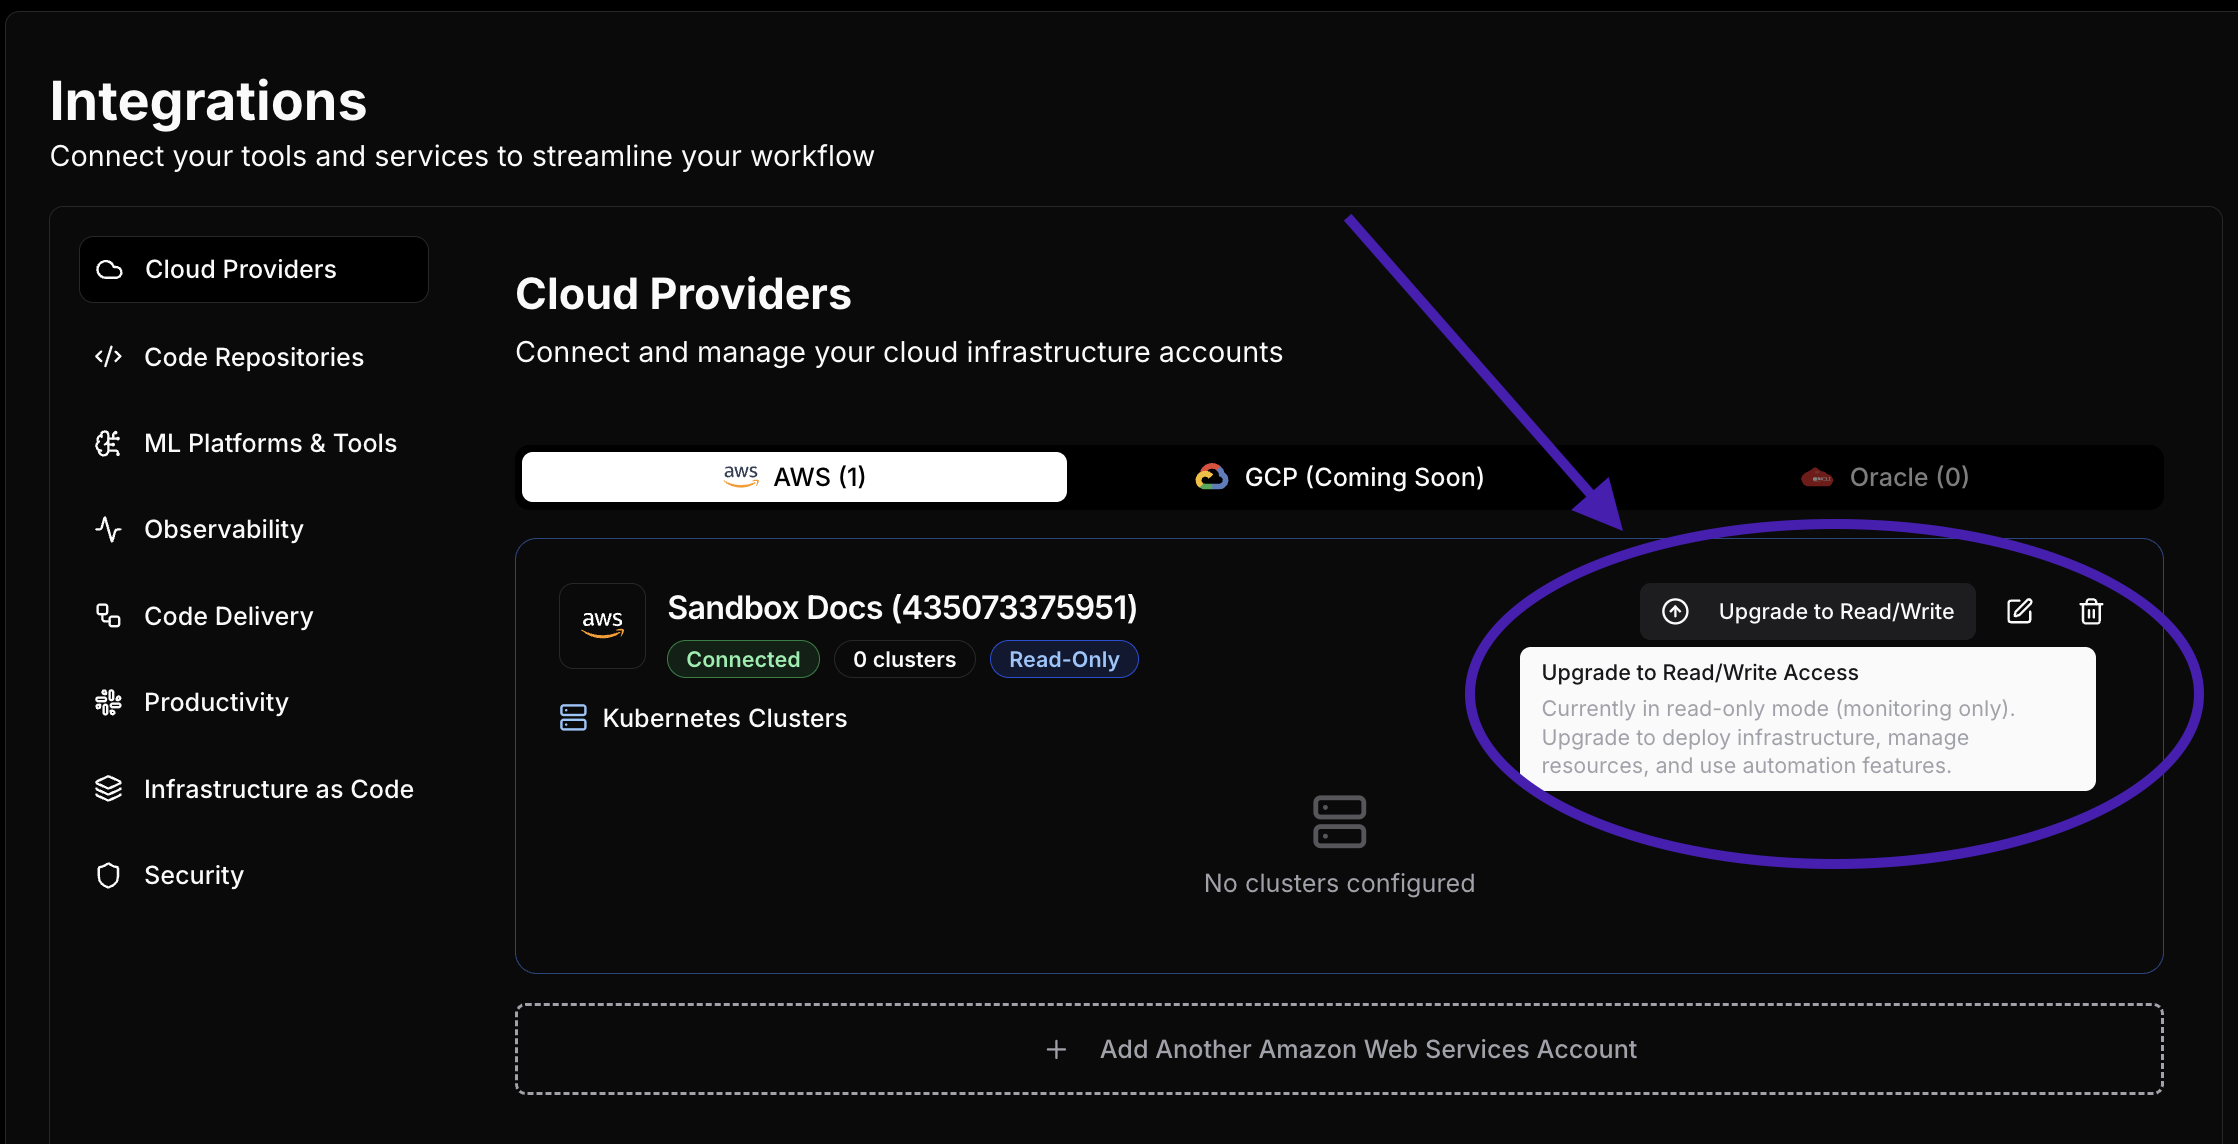Select the Code Delivery sidebar icon
The height and width of the screenshot is (1144, 2238).
click(x=107, y=615)
